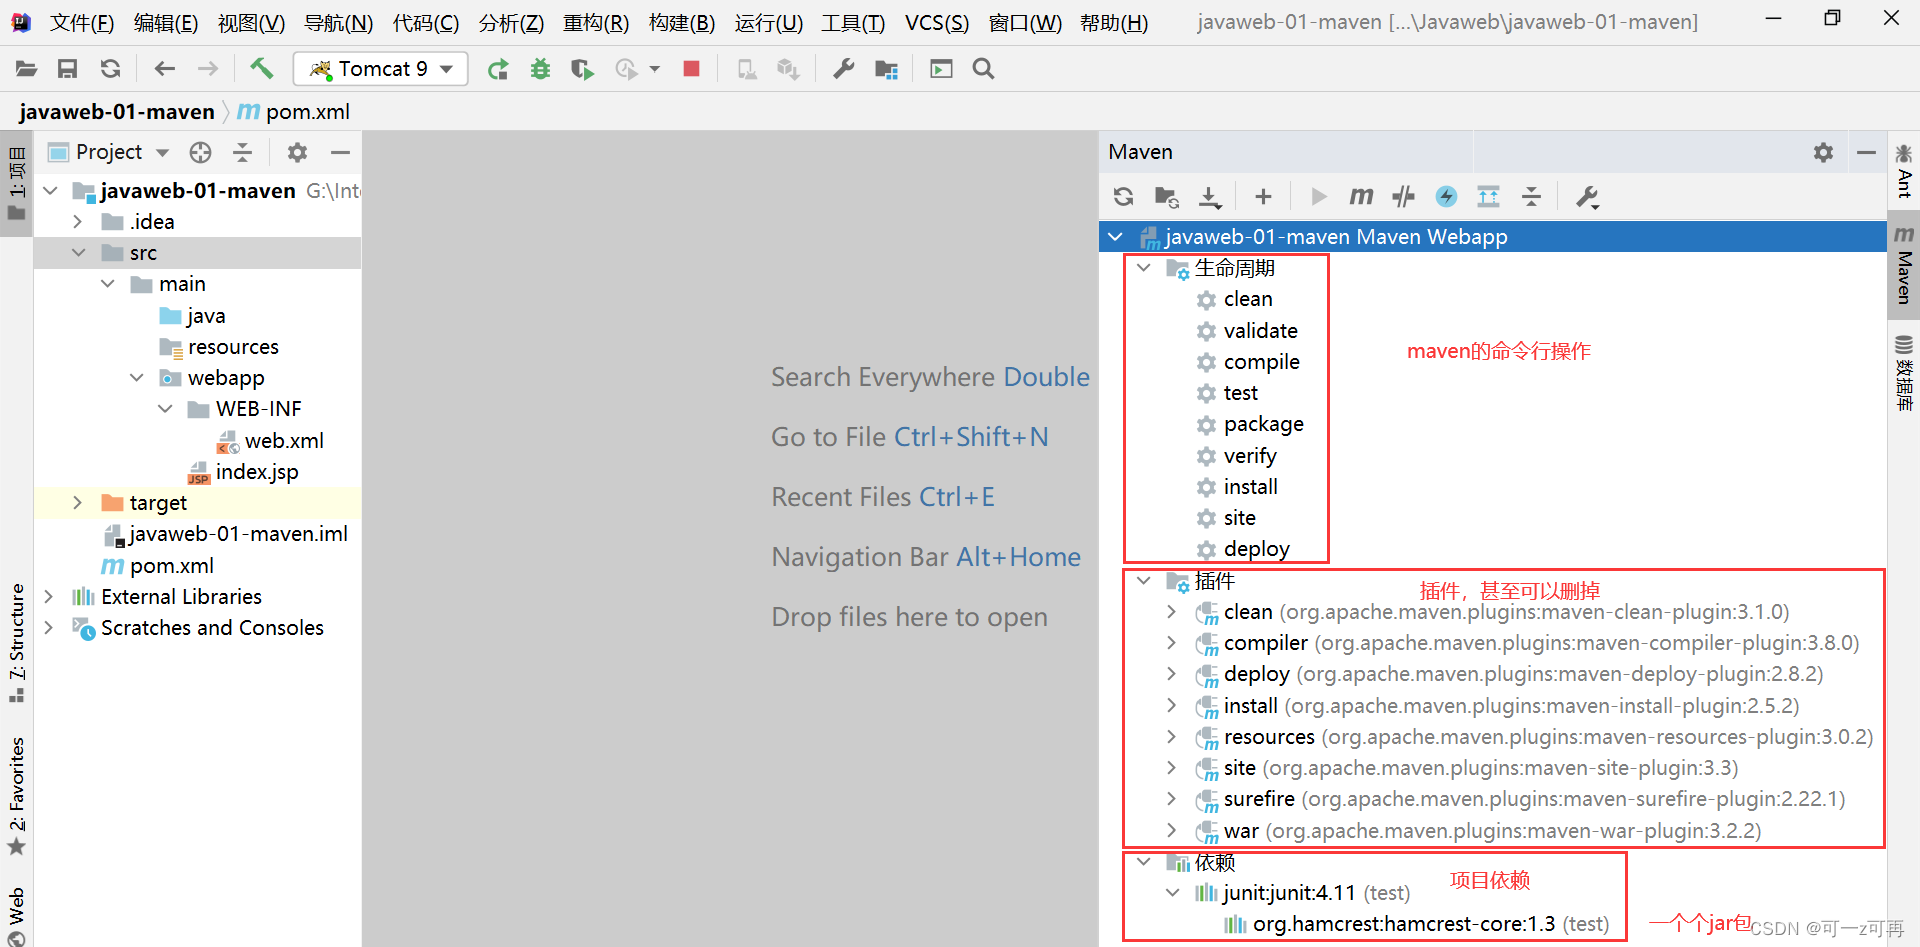This screenshot has width=1920, height=947.
Task: Collapse all in Maven toolbar
Action: click(1531, 196)
